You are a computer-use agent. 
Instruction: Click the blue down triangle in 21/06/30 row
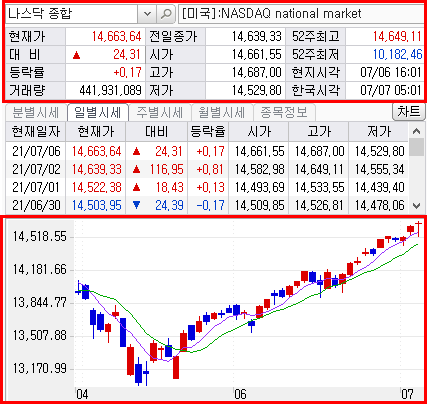tap(136, 205)
